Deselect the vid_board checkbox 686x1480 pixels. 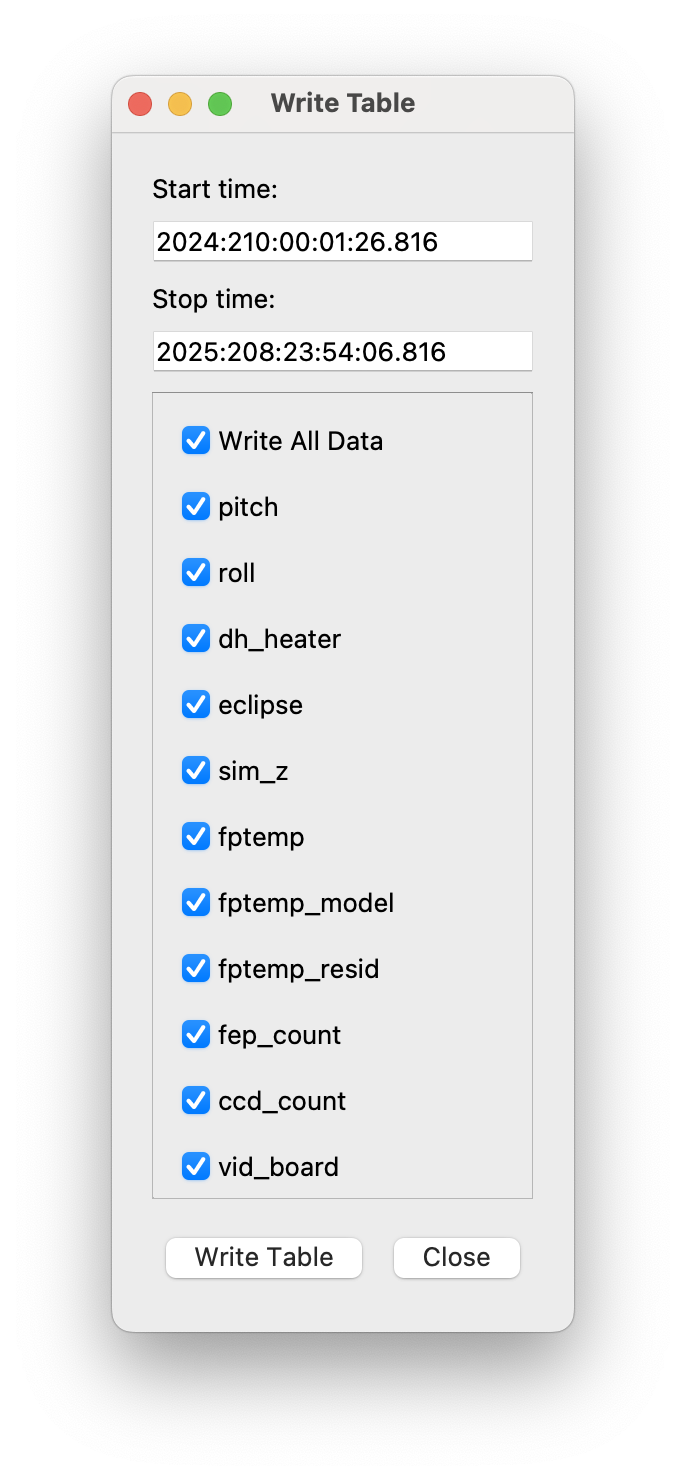(196, 1167)
